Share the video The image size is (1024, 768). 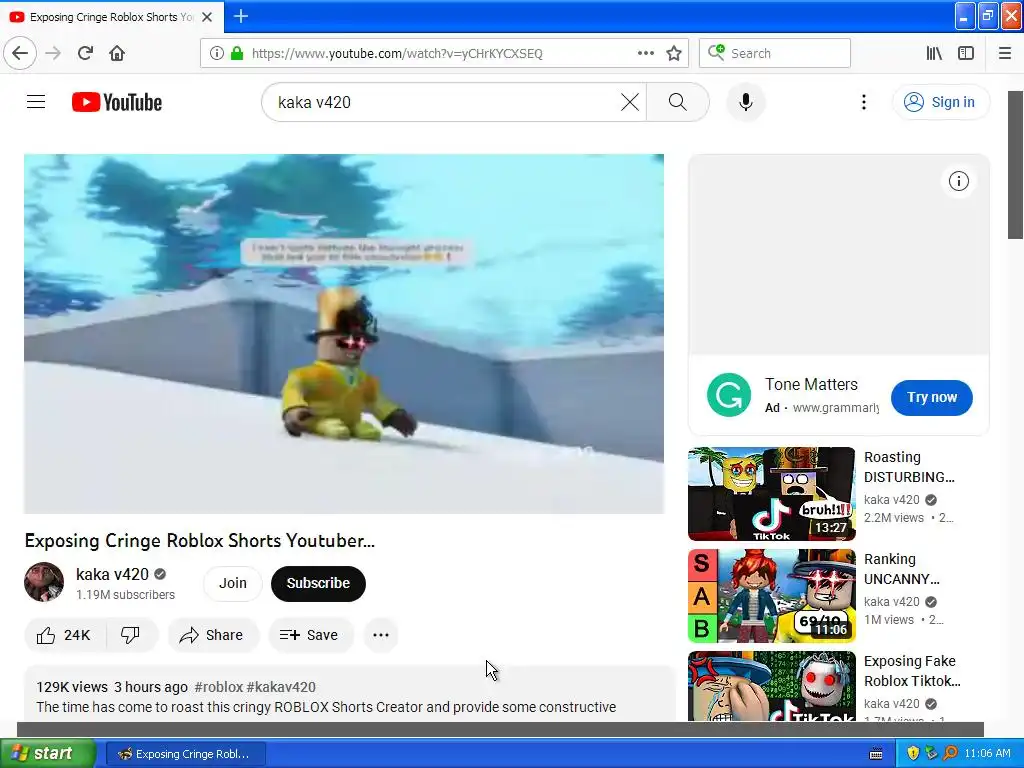click(x=213, y=635)
